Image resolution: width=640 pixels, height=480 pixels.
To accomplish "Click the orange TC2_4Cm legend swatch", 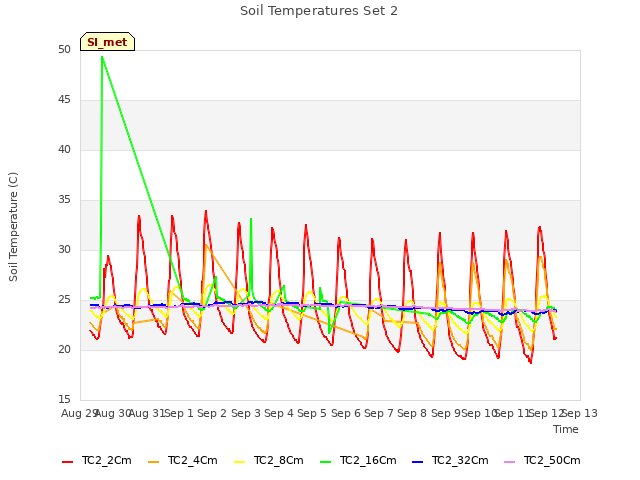I will coord(153,462).
